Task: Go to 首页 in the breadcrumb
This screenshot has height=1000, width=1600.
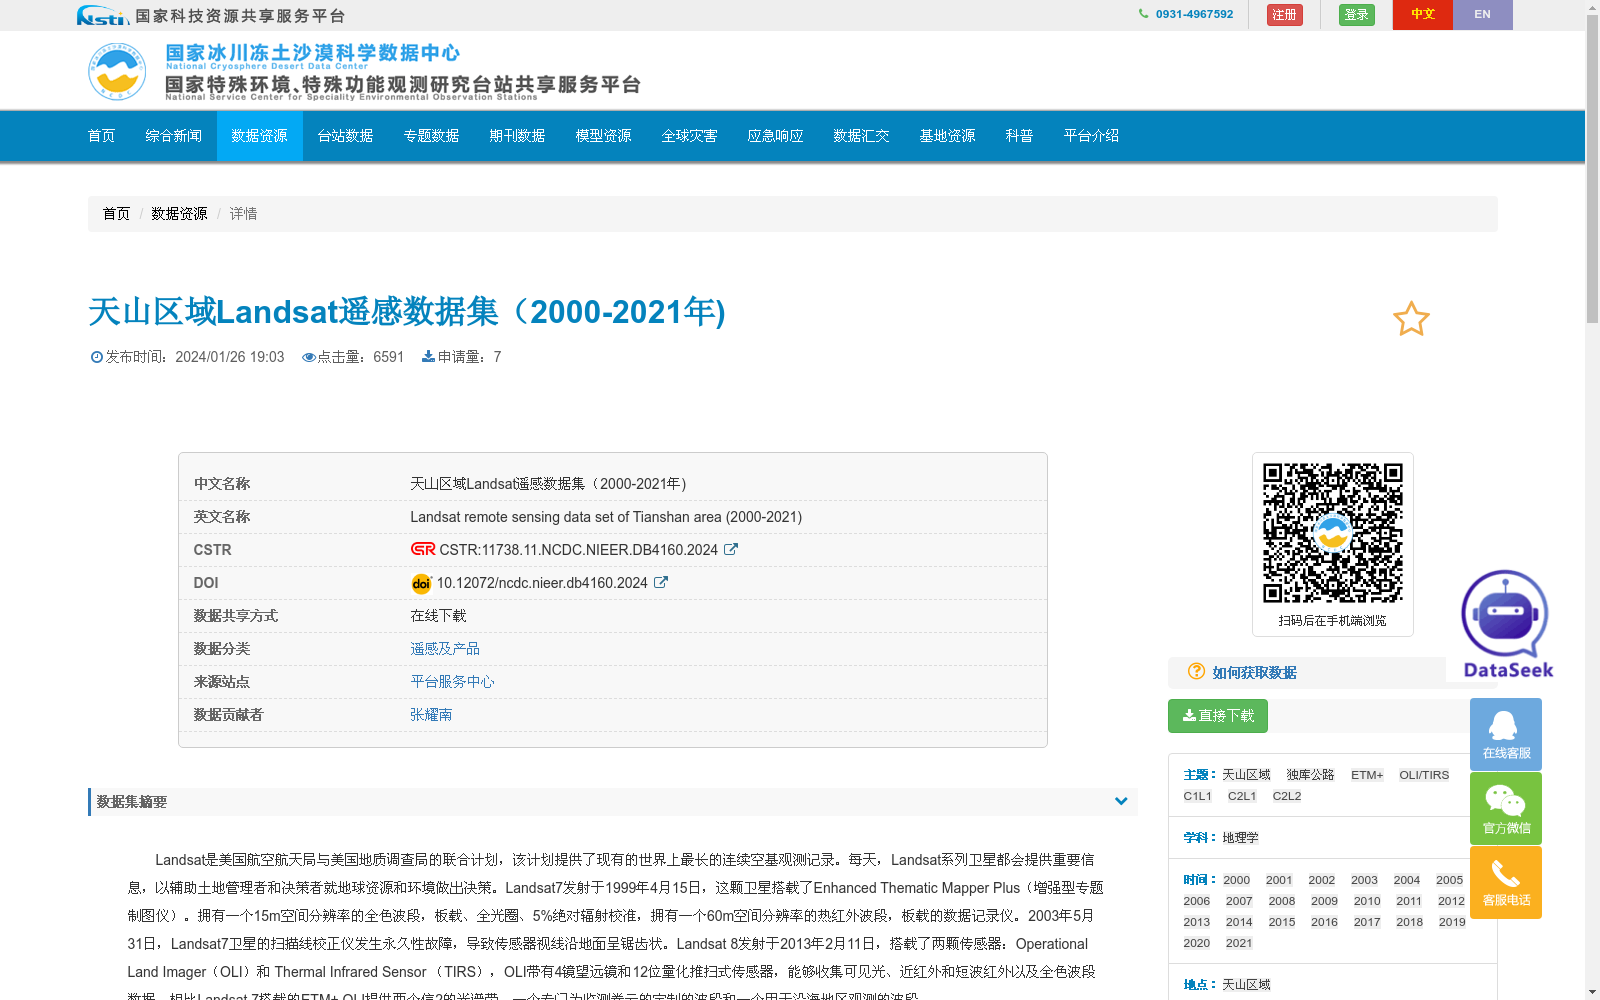Action: point(116,214)
